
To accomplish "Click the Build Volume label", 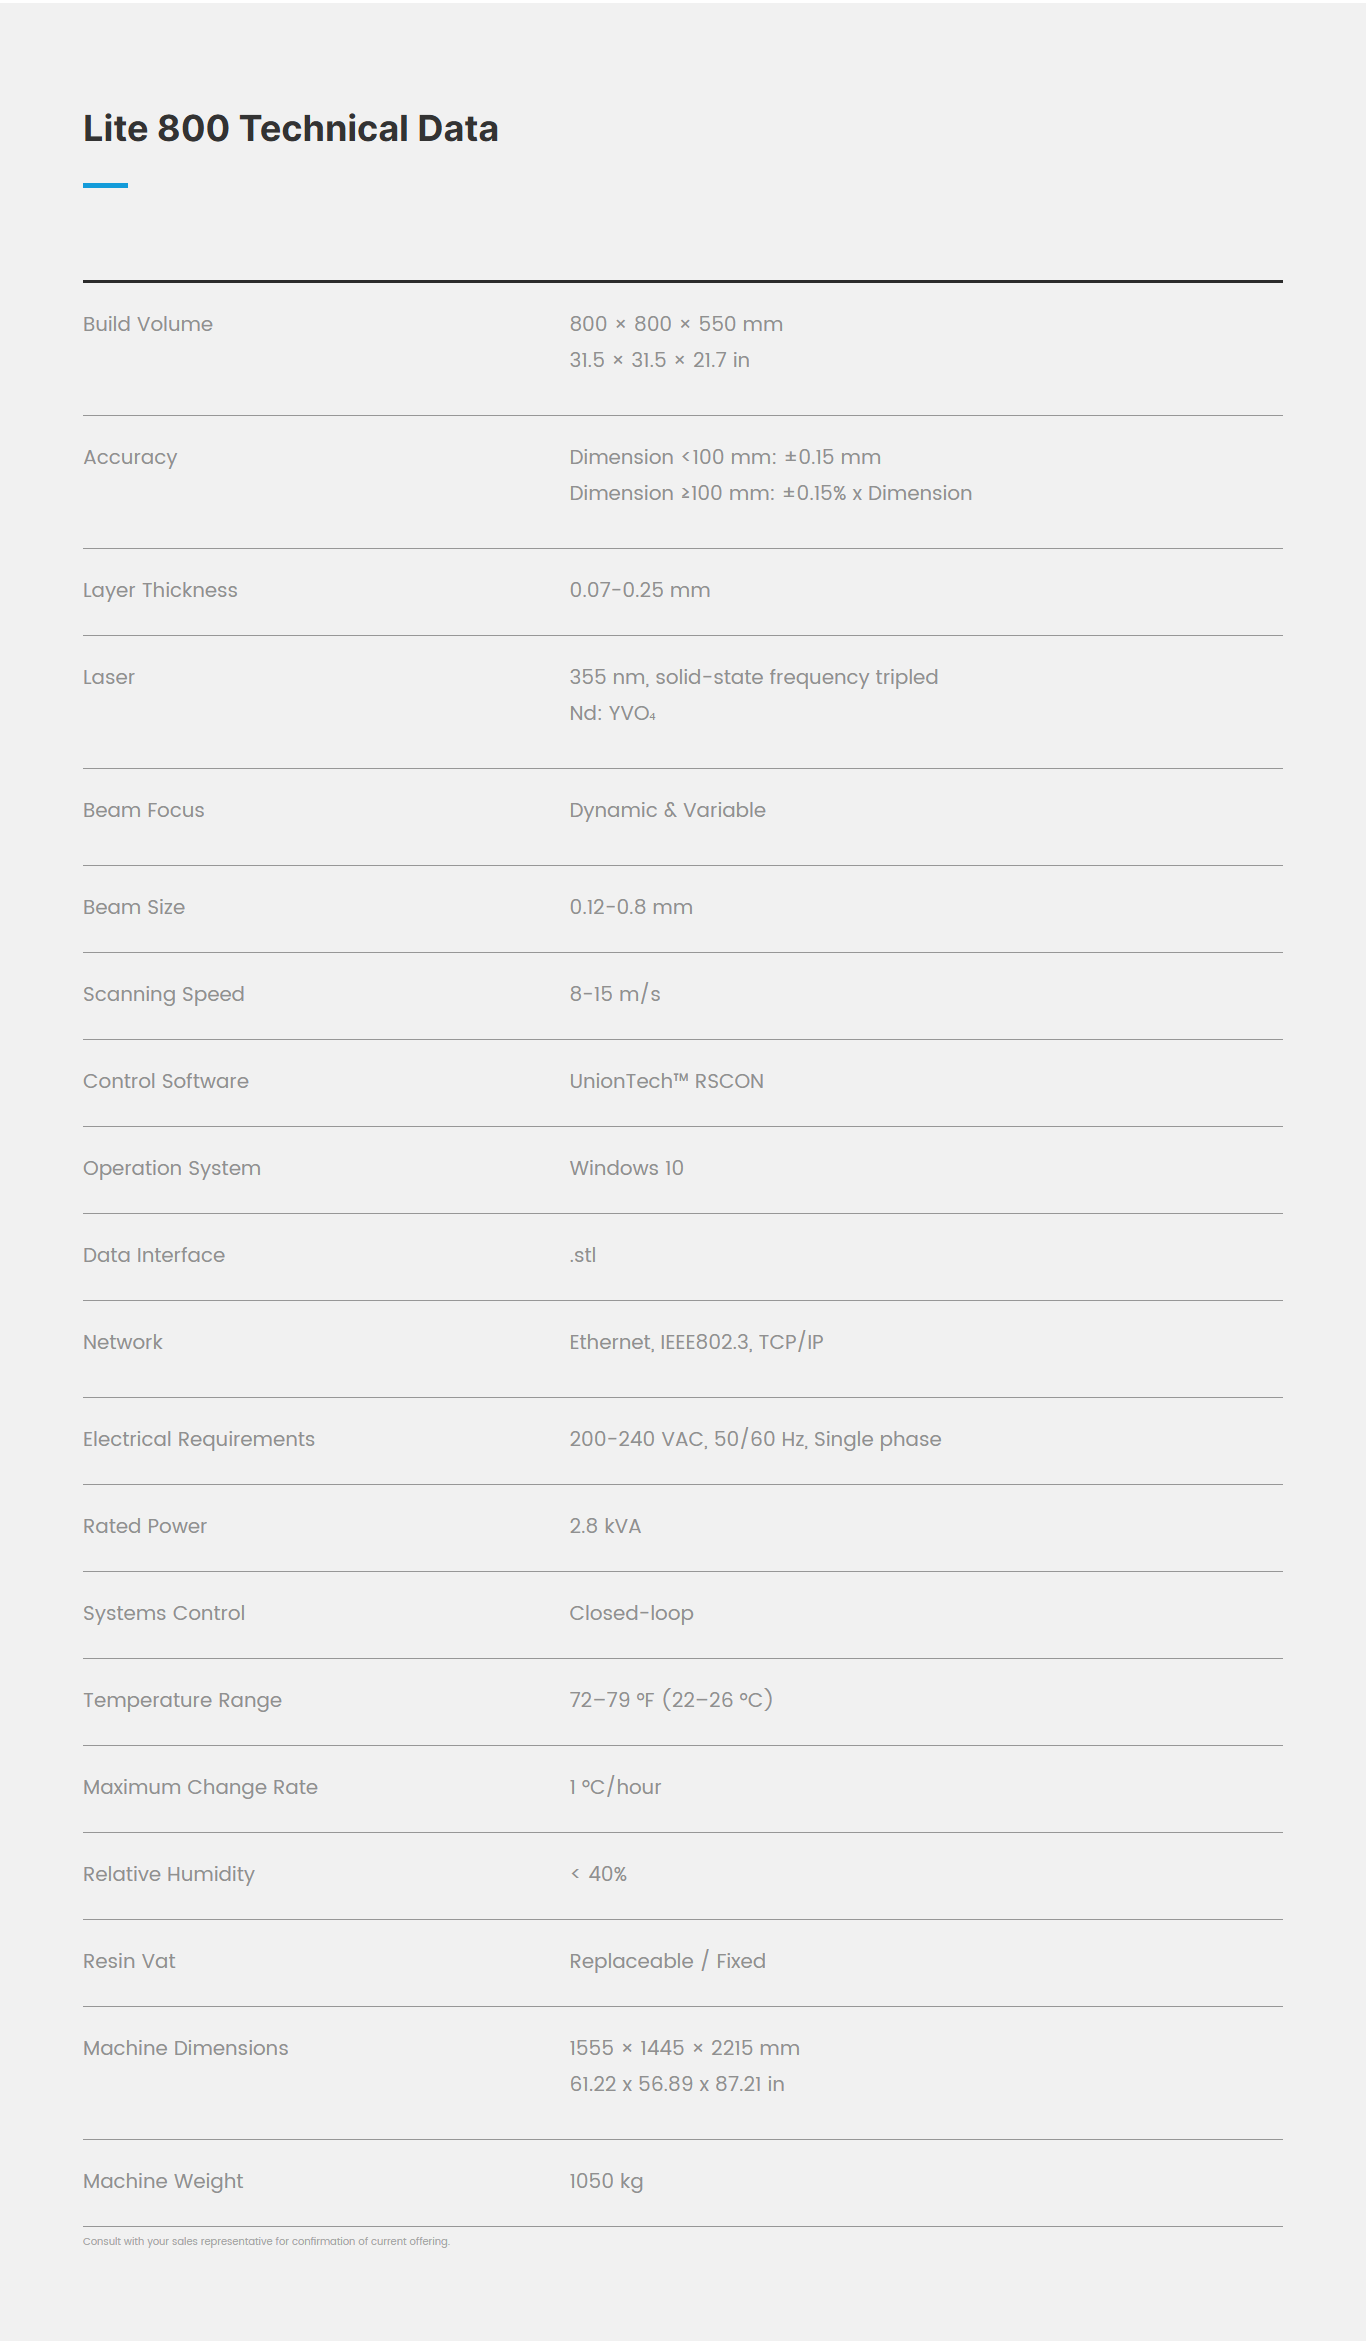I will click(x=148, y=324).
